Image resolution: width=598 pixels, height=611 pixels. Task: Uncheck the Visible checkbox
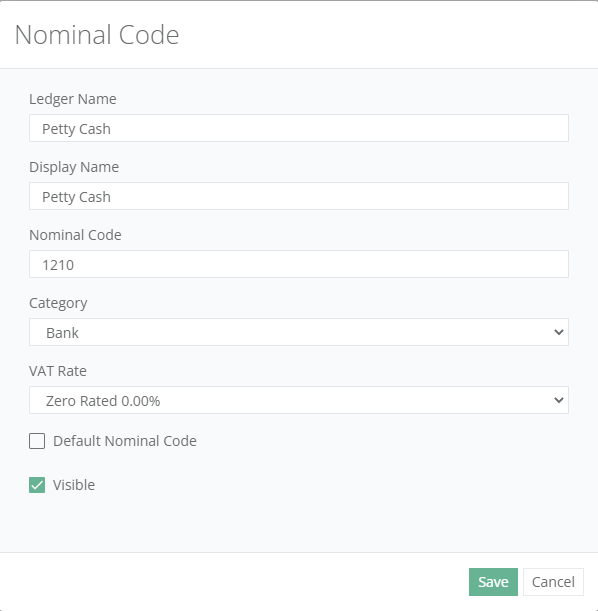point(37,485)
